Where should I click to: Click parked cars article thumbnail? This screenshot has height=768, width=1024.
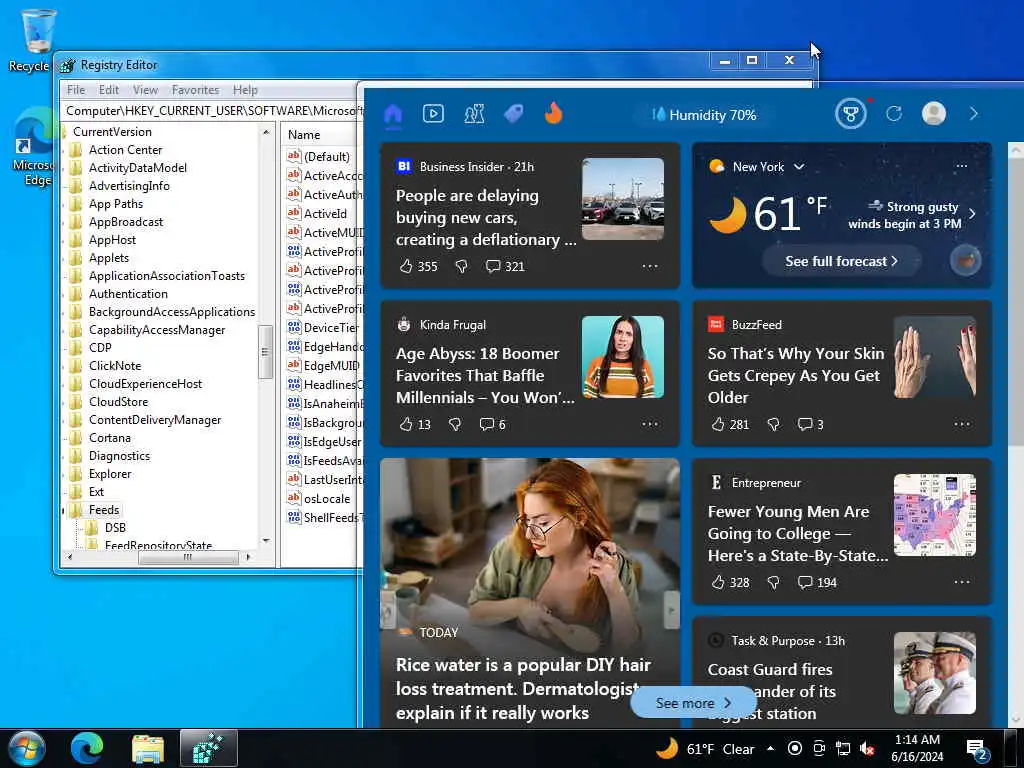(622, 199)
